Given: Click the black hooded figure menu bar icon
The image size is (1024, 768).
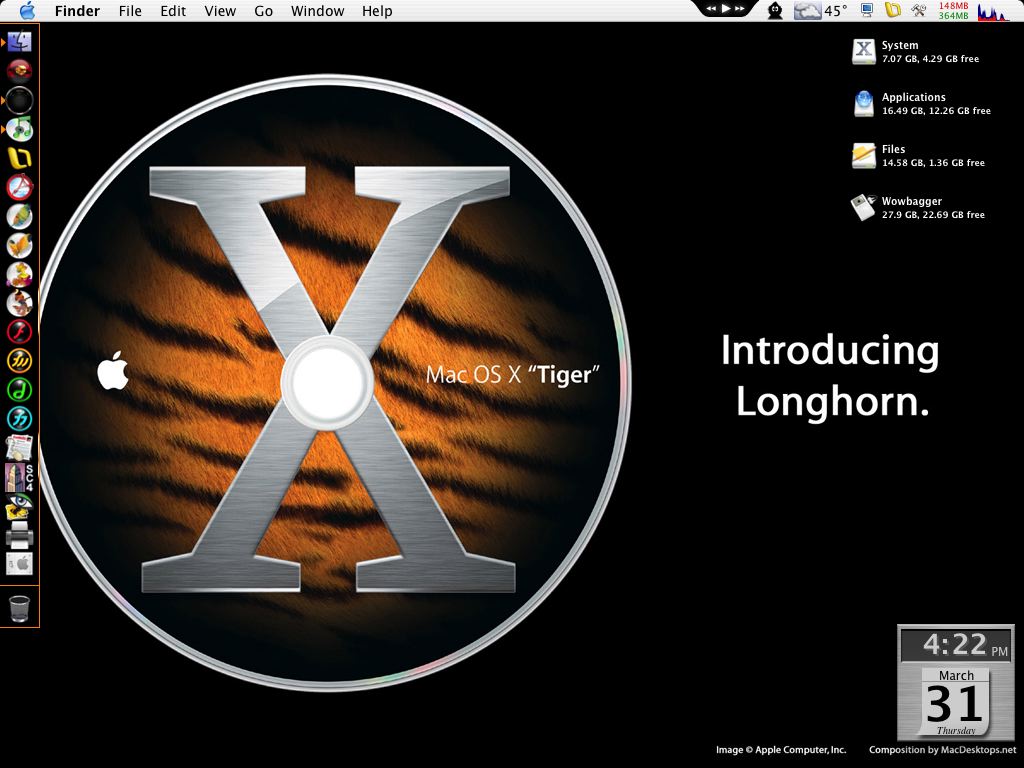Looking at the screenshot, I should 775,10.
